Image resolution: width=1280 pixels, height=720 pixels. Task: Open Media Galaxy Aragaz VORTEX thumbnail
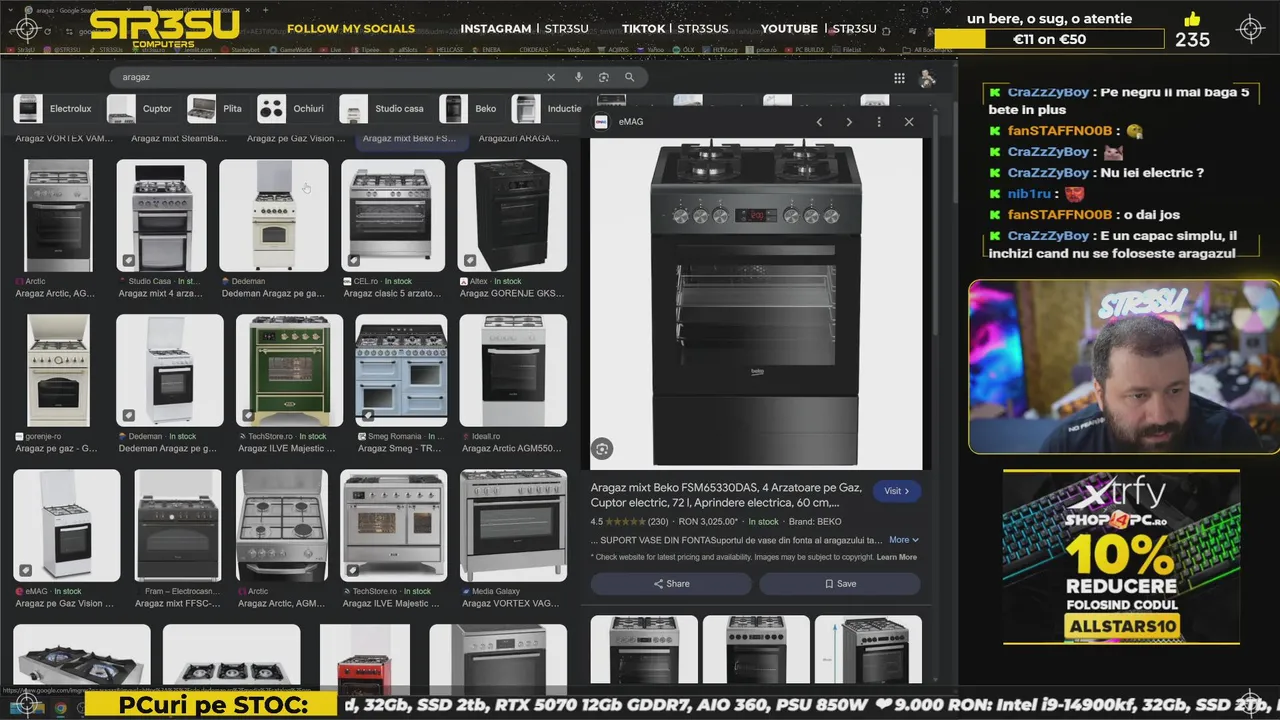coord(513,525)
